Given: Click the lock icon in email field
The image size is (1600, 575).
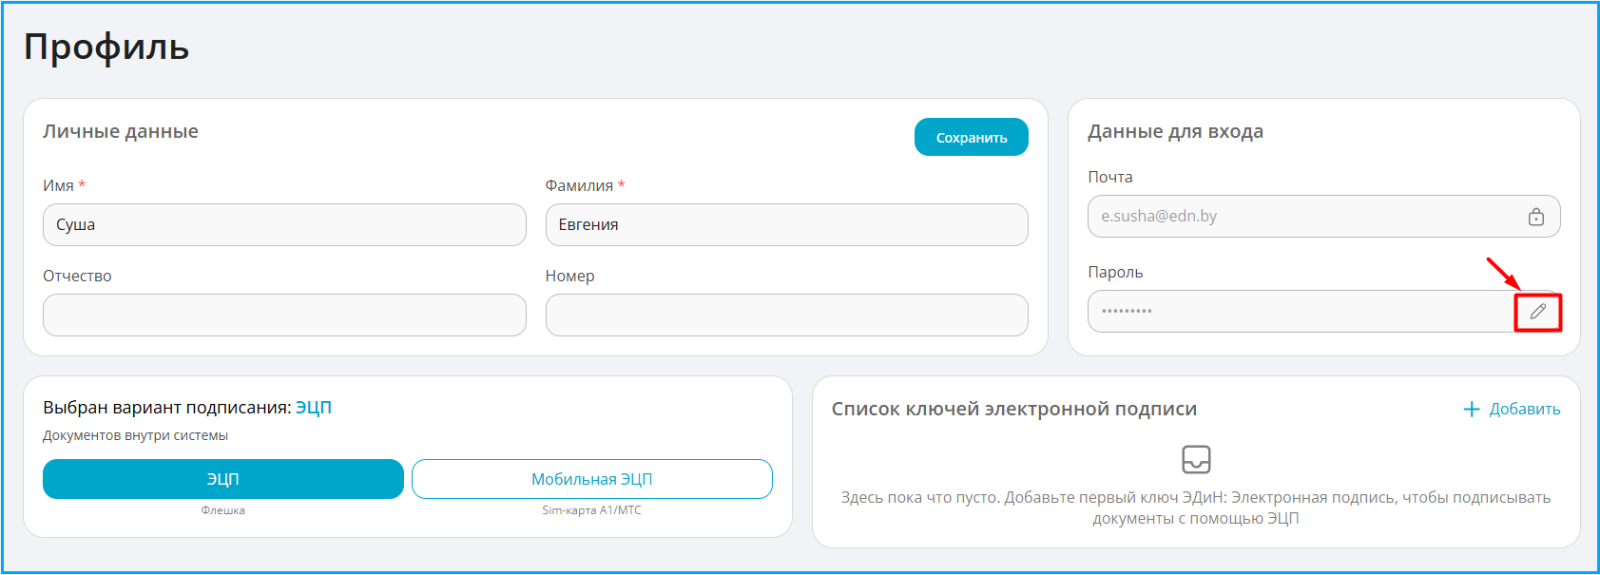Looking at the screenshot, I should (1536, 217).
